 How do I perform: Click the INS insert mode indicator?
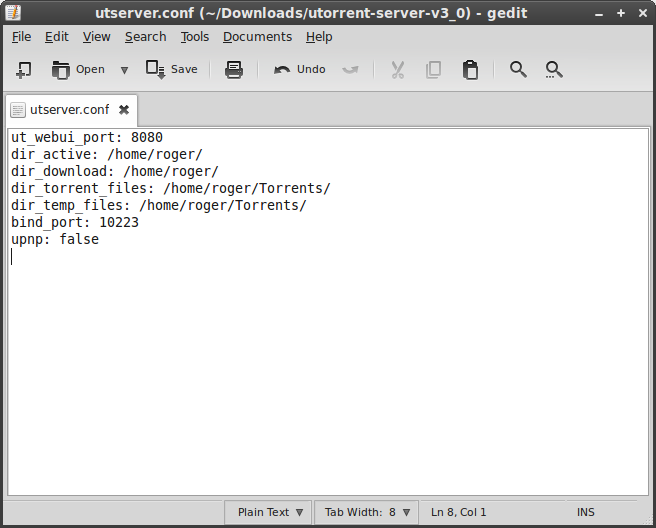(585, 512)
